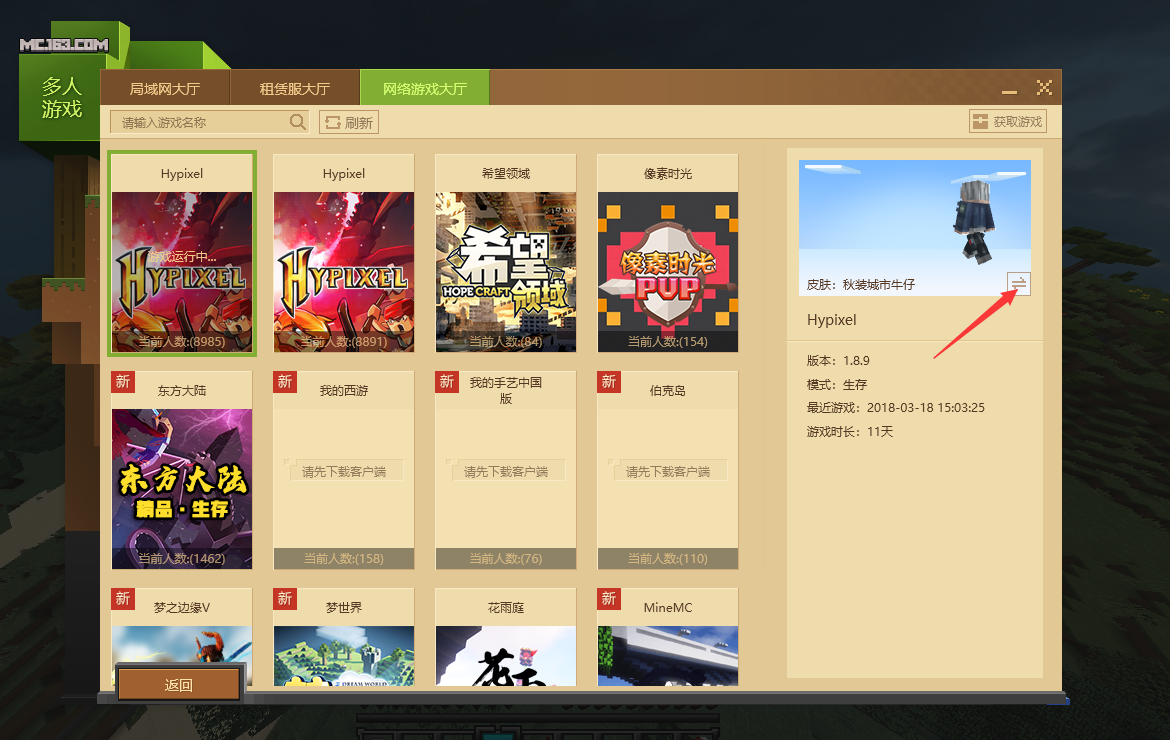The width and height of the screenshot is (1170, 740).
Task: Minimize the game lobby window
Action: [x=1010, y=88]
